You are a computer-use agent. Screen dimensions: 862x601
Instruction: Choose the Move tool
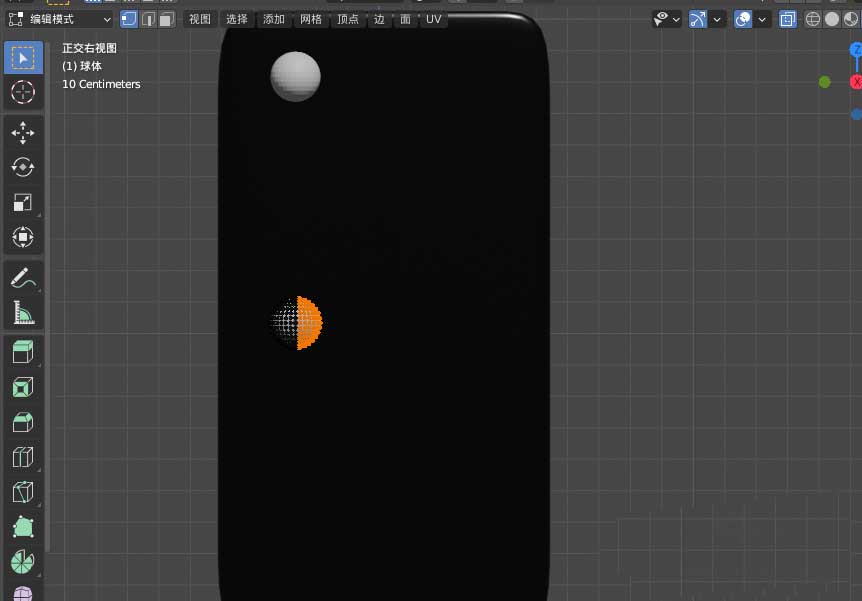point(23,133)
